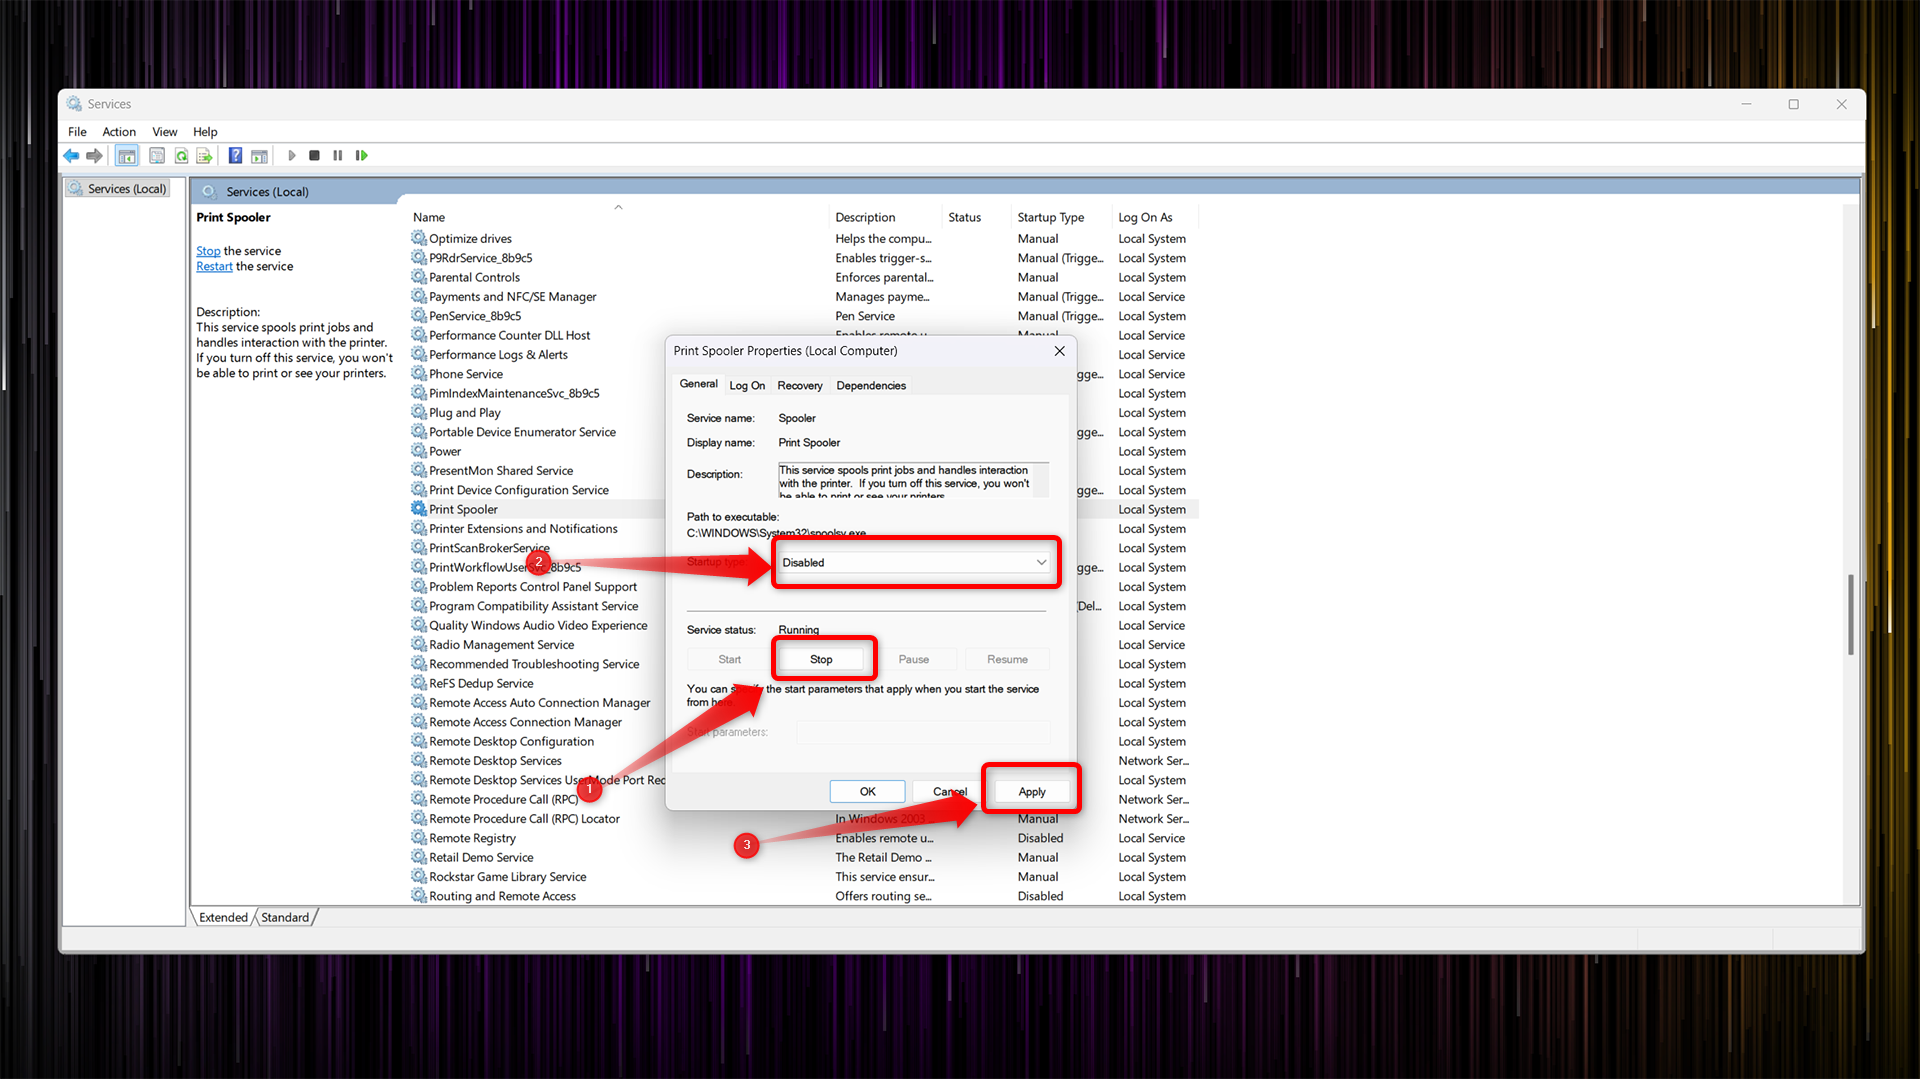The height and width of the screenshot is (1079, 1920).
Task: Toggle the Show/Hide Console Tree toolbar icon
Action: click(x=127, y=156)
